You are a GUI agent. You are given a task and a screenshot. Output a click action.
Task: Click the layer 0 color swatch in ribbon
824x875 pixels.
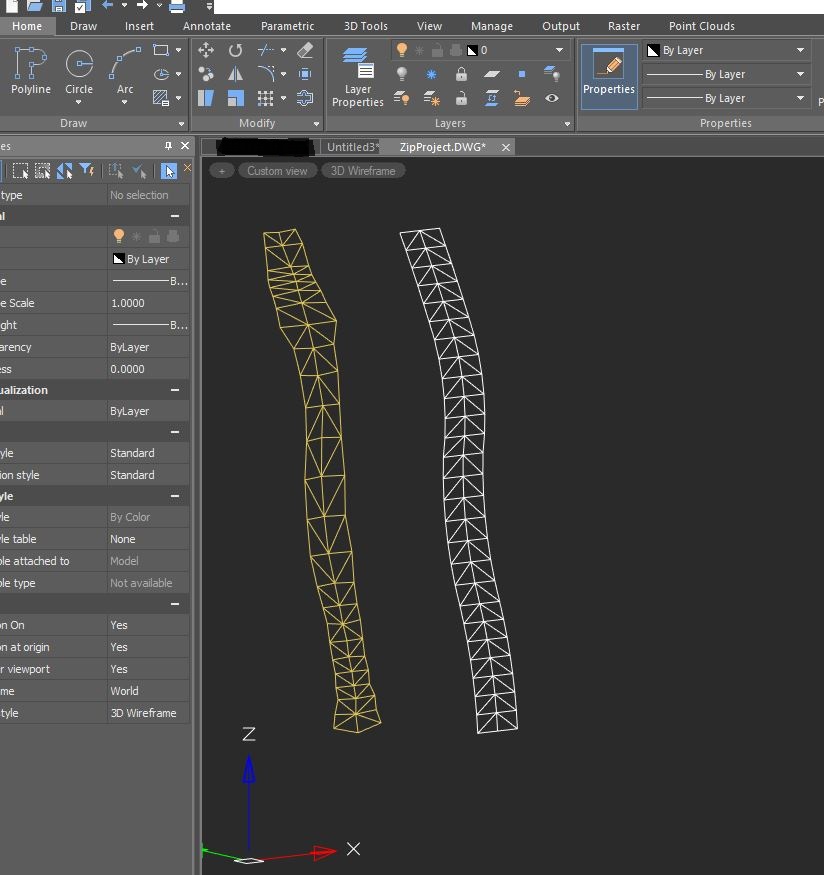pyautogui.click(x=473, y=50)
